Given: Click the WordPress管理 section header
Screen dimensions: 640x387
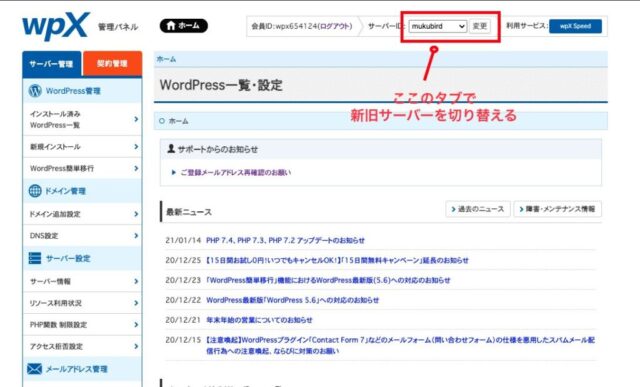Looking at the screenshot, I should [82, 91].
